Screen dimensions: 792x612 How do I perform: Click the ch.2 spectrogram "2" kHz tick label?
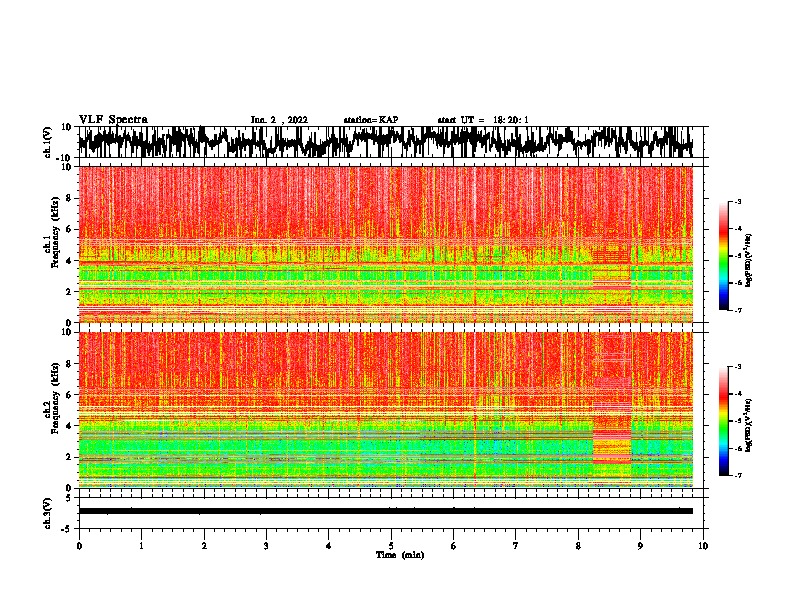click(x=69, y=457)
